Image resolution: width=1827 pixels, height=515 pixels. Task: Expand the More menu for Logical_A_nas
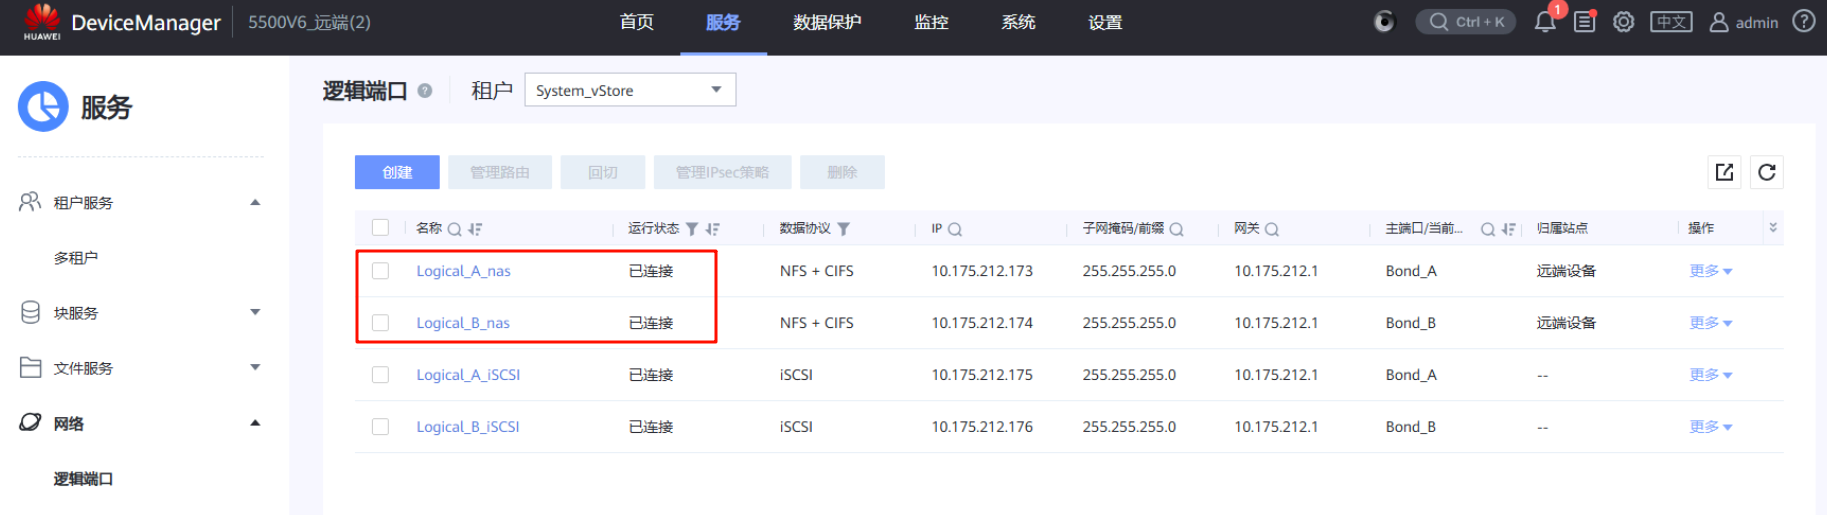(x=1710, y=271)
